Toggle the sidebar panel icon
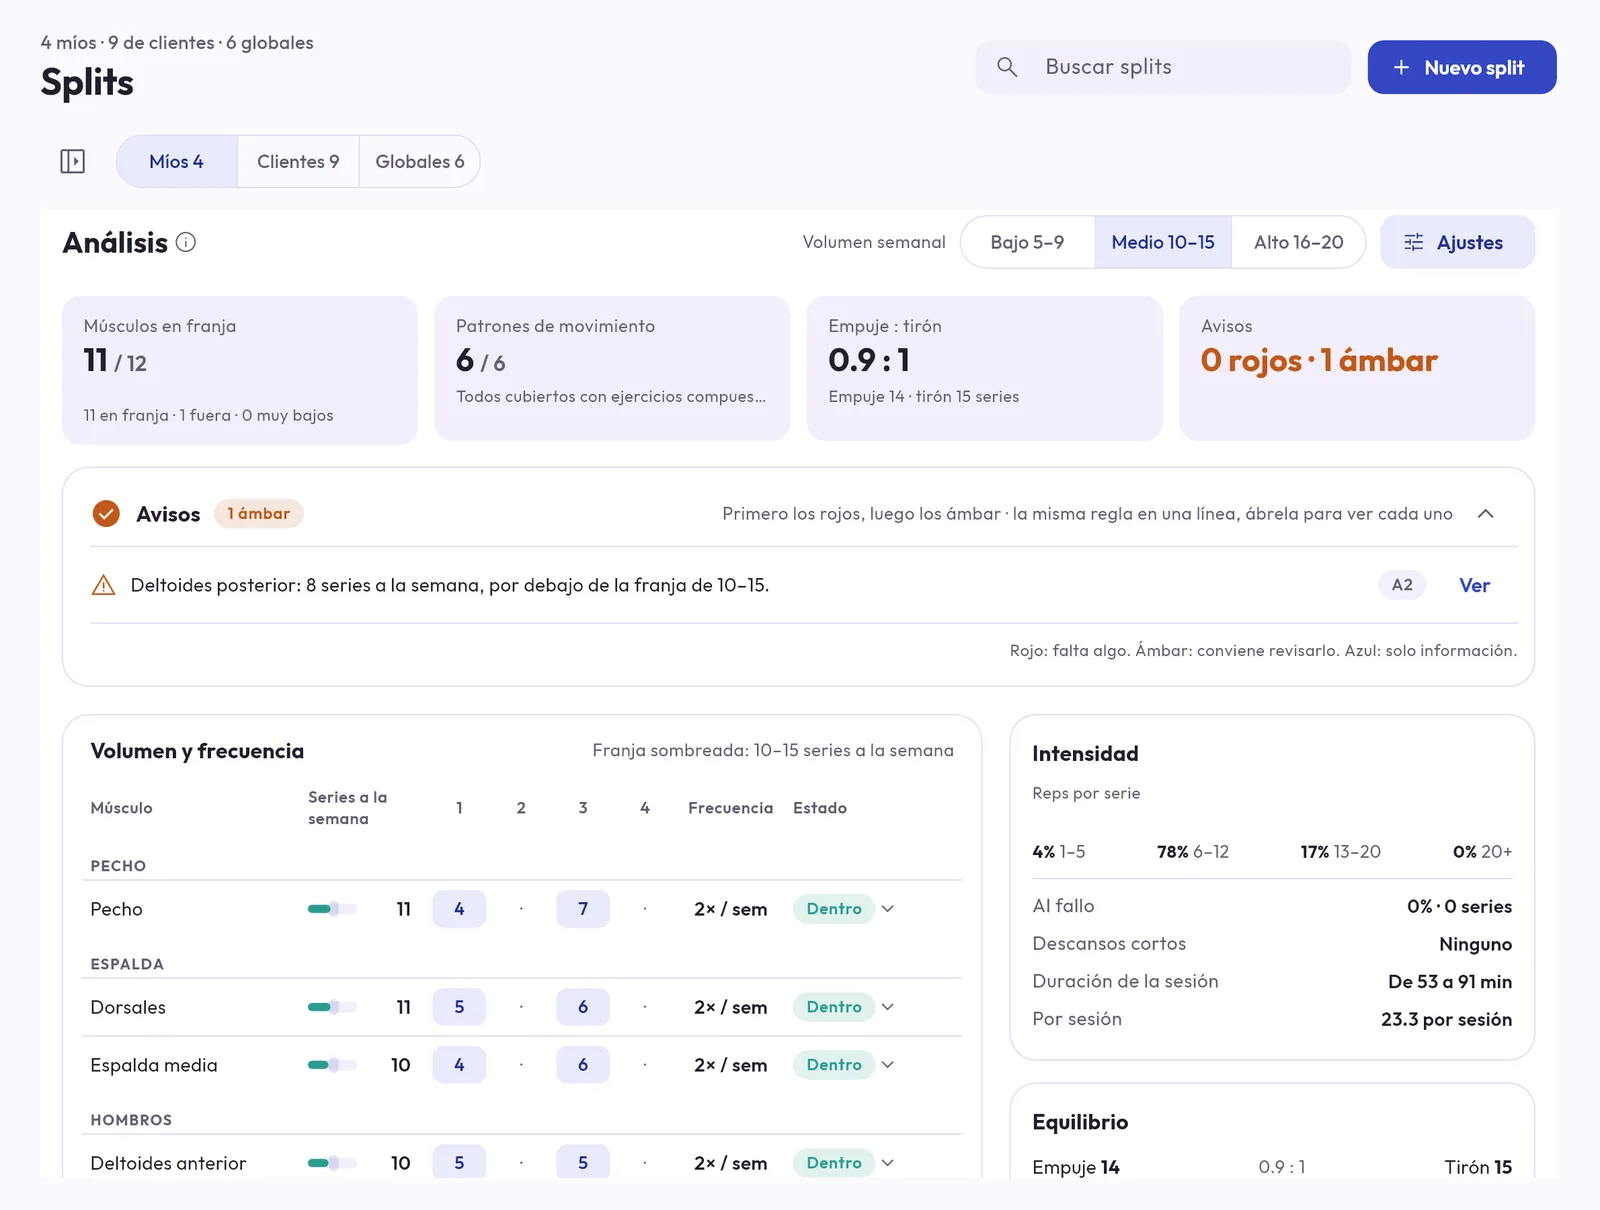The image size is (1600, 1210). pos(73,161)
